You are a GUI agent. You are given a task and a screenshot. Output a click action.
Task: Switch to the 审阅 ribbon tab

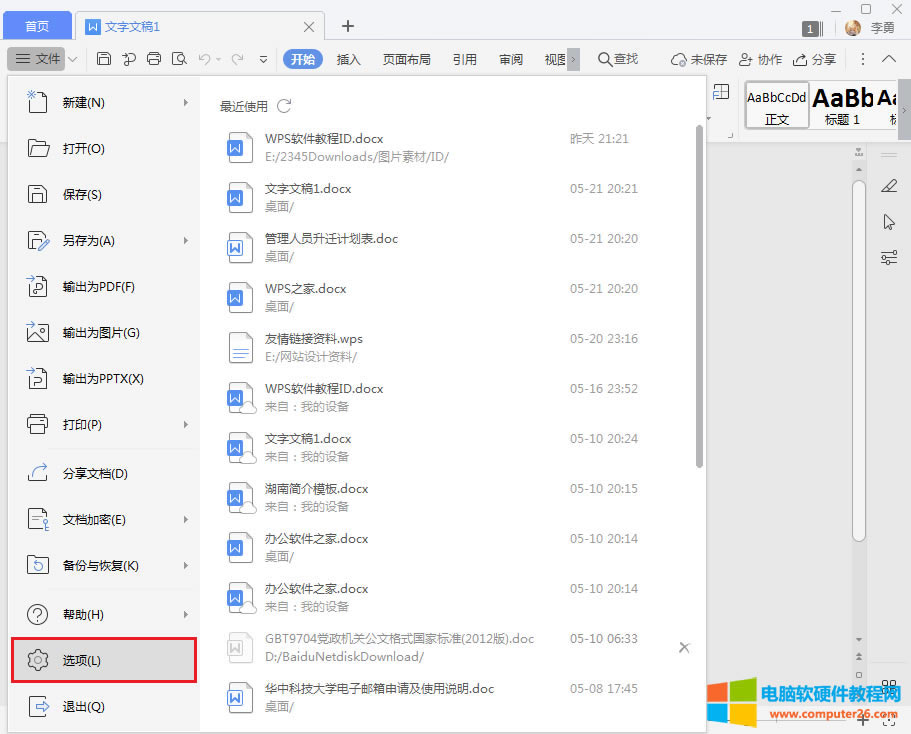(x=511, y=59)
